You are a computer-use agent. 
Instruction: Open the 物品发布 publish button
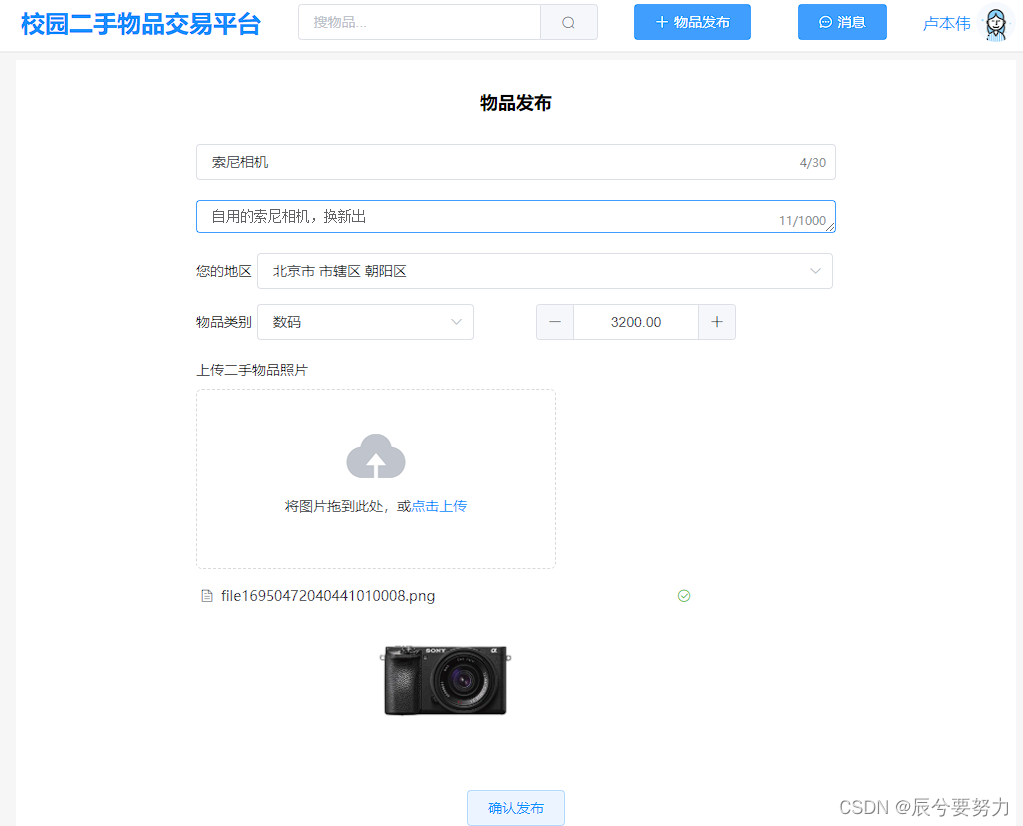692,22
